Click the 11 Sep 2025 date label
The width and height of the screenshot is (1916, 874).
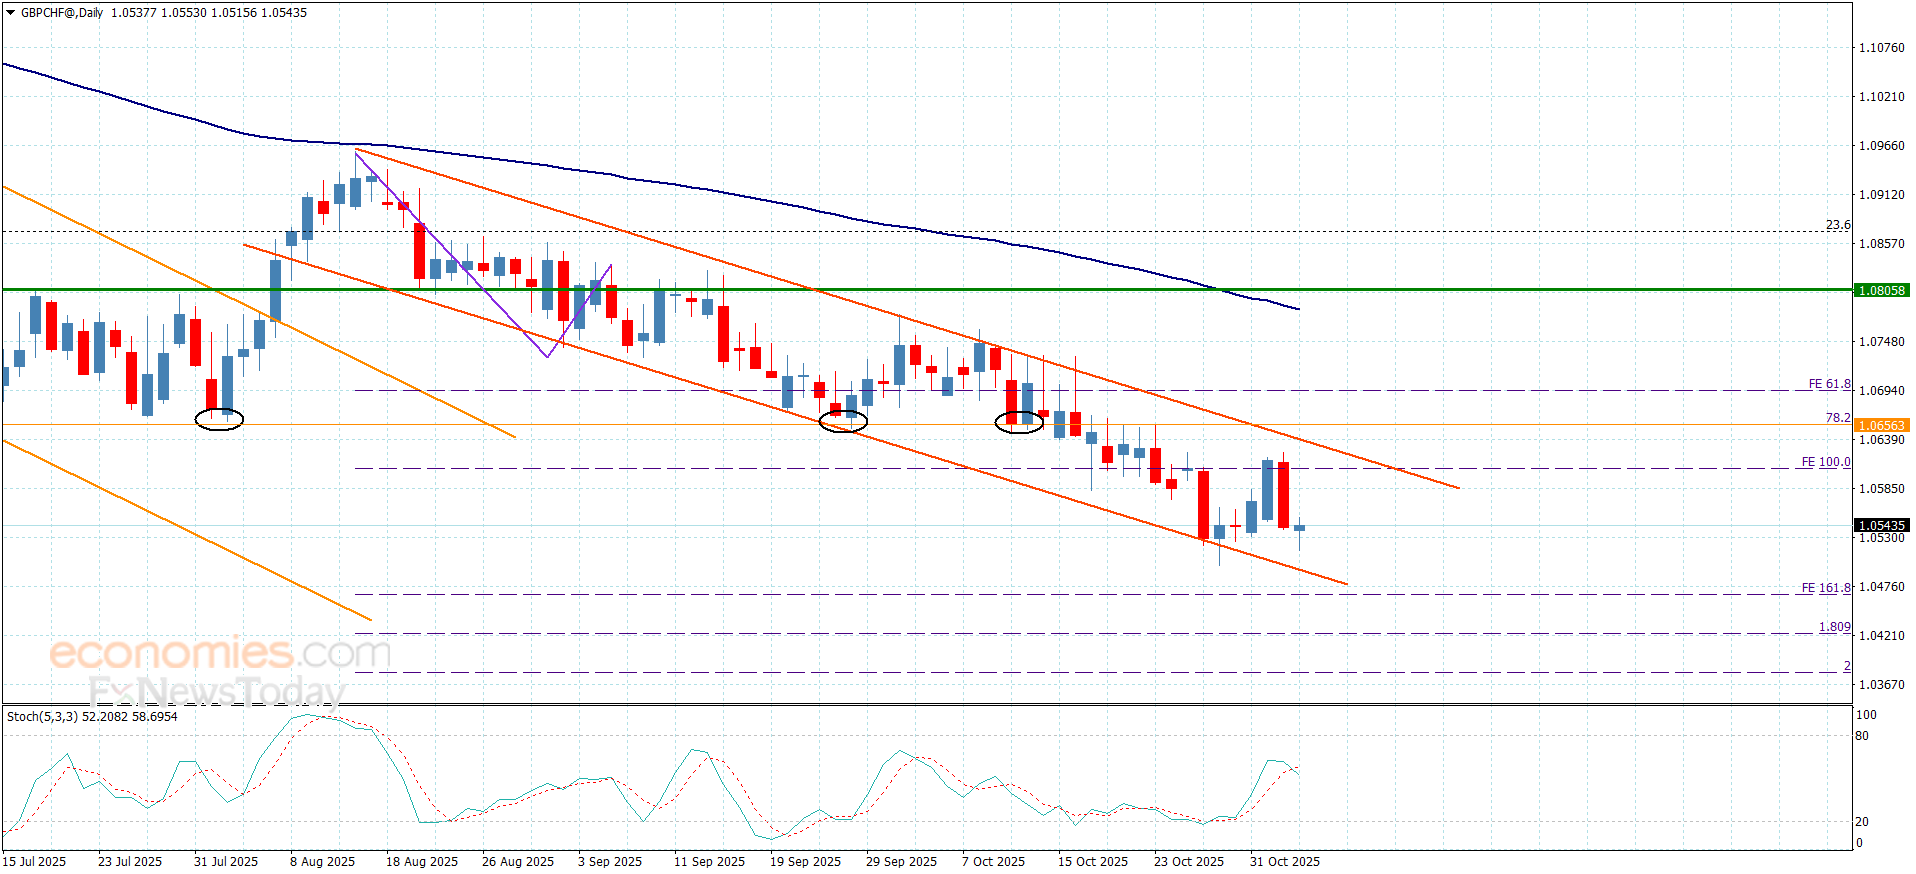coord(709,862)
